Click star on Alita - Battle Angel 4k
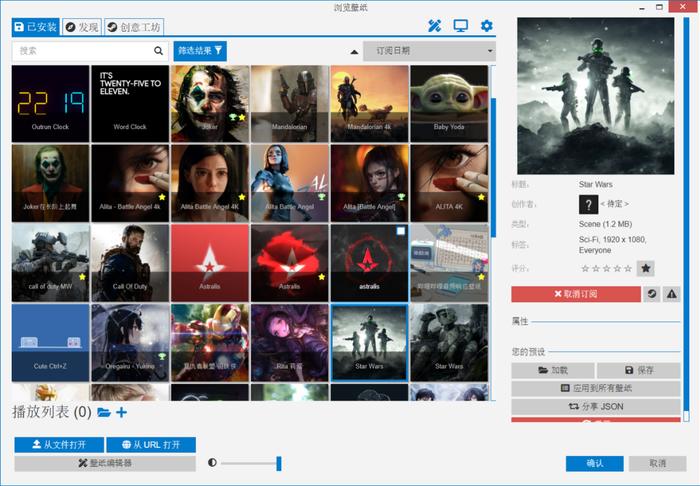The height and width of the screenshot is (486, 700). pos(162,197)
